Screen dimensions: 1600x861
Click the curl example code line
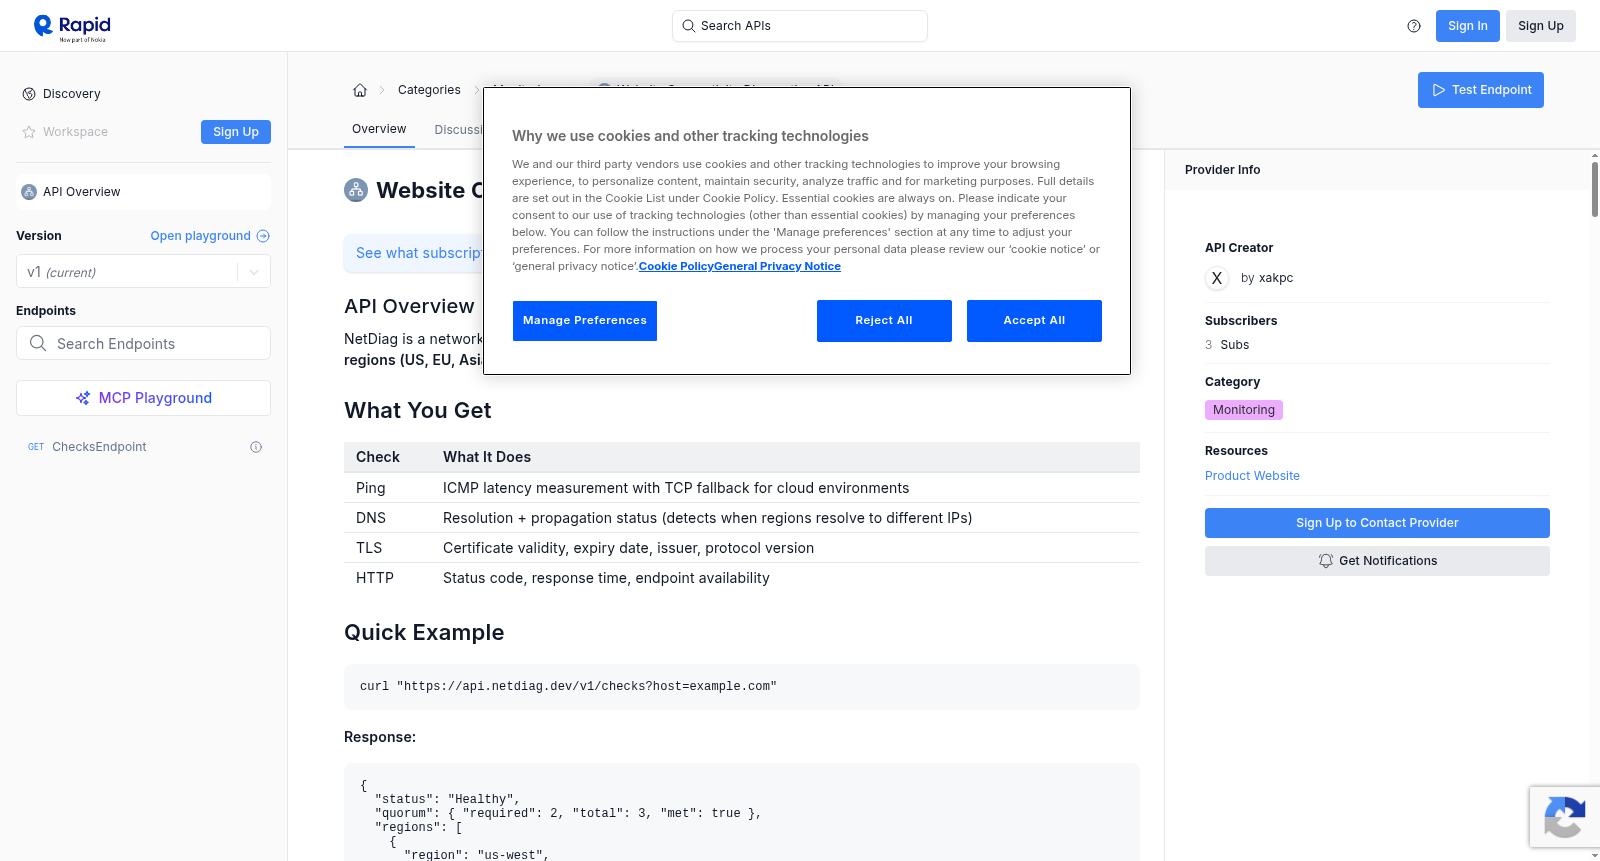(x=568, y=687)
